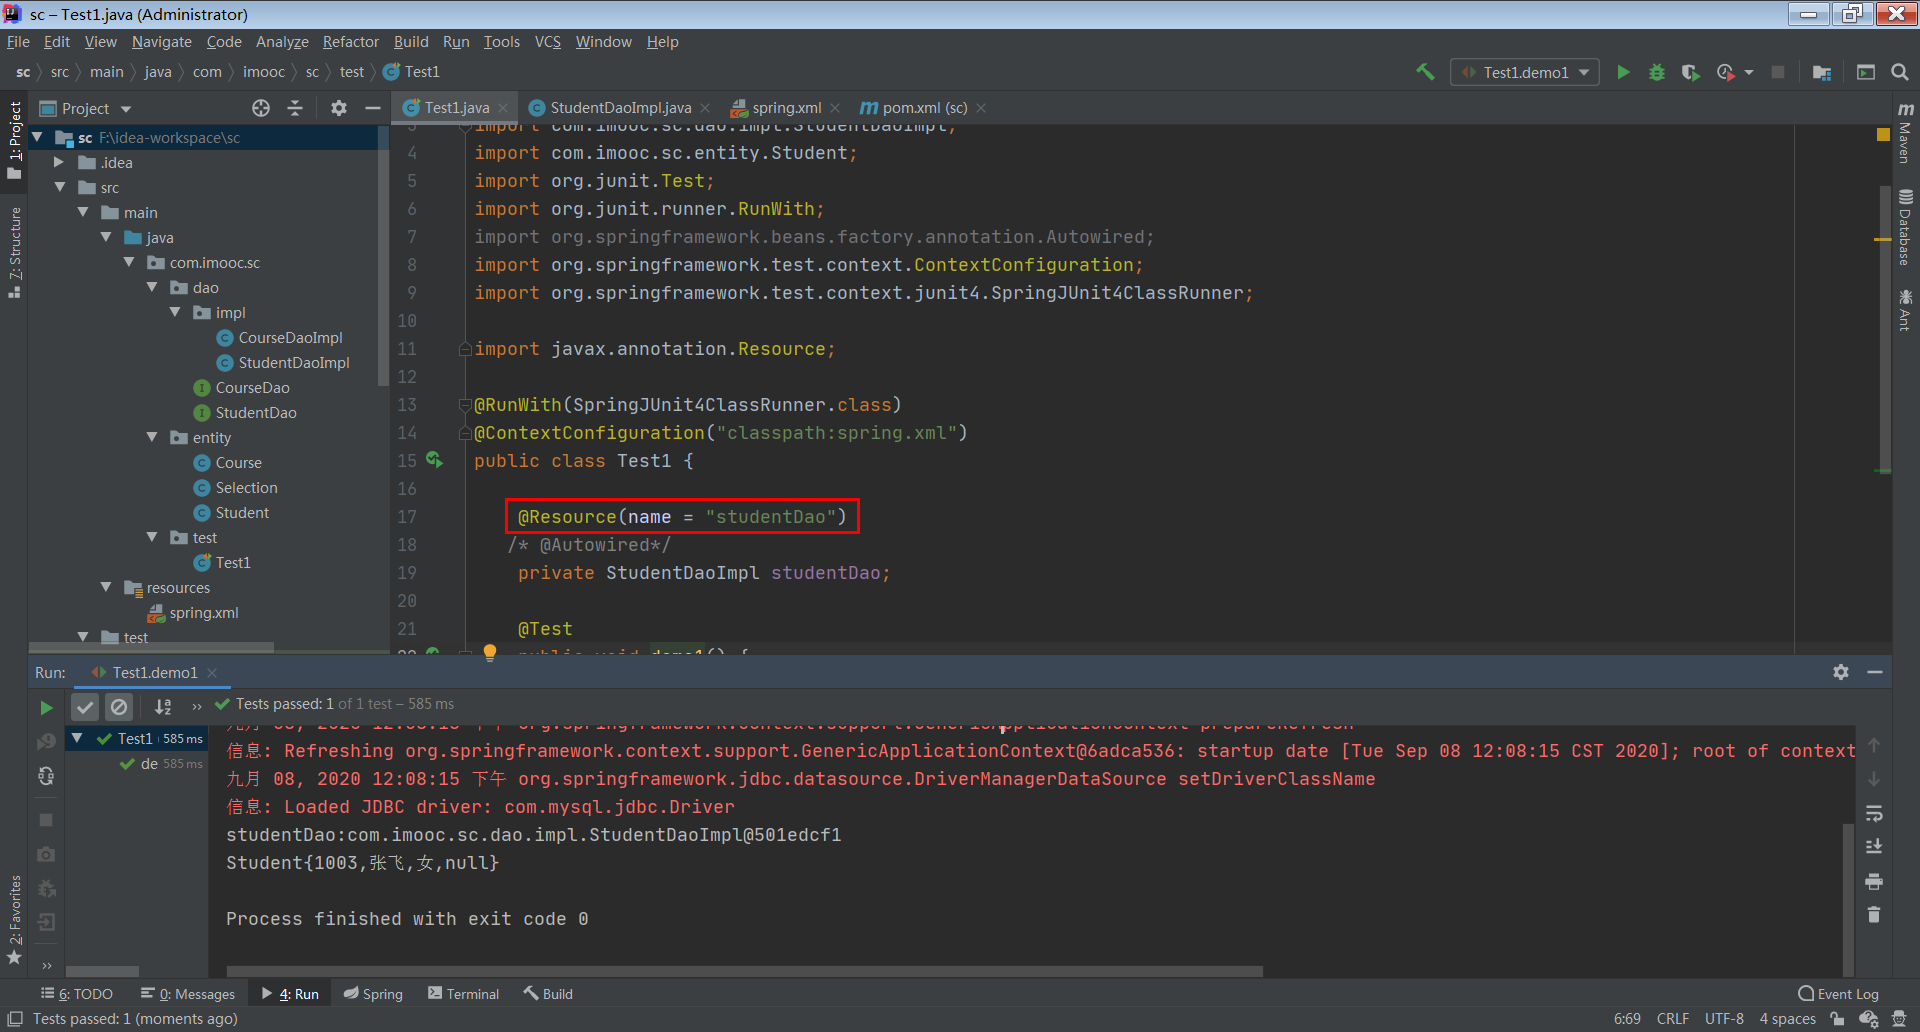Toggle tool window bars in status bar corner
The image size is (1920, 1032).
click(x=15, y=1019)
